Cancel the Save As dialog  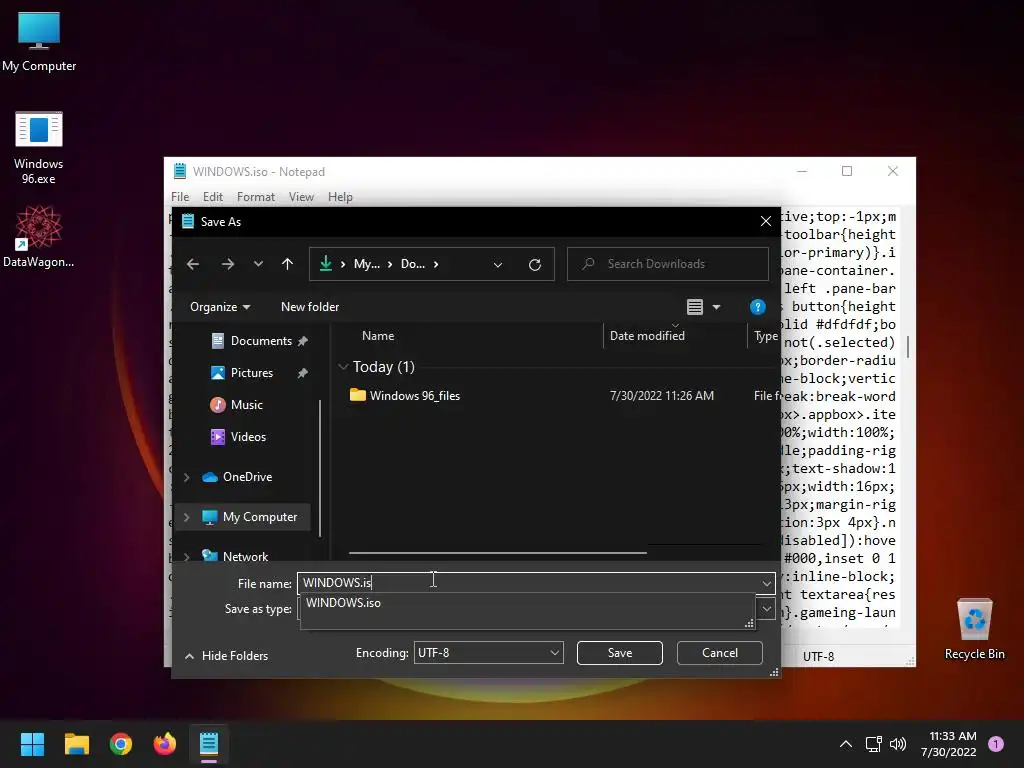coord(720,652)
